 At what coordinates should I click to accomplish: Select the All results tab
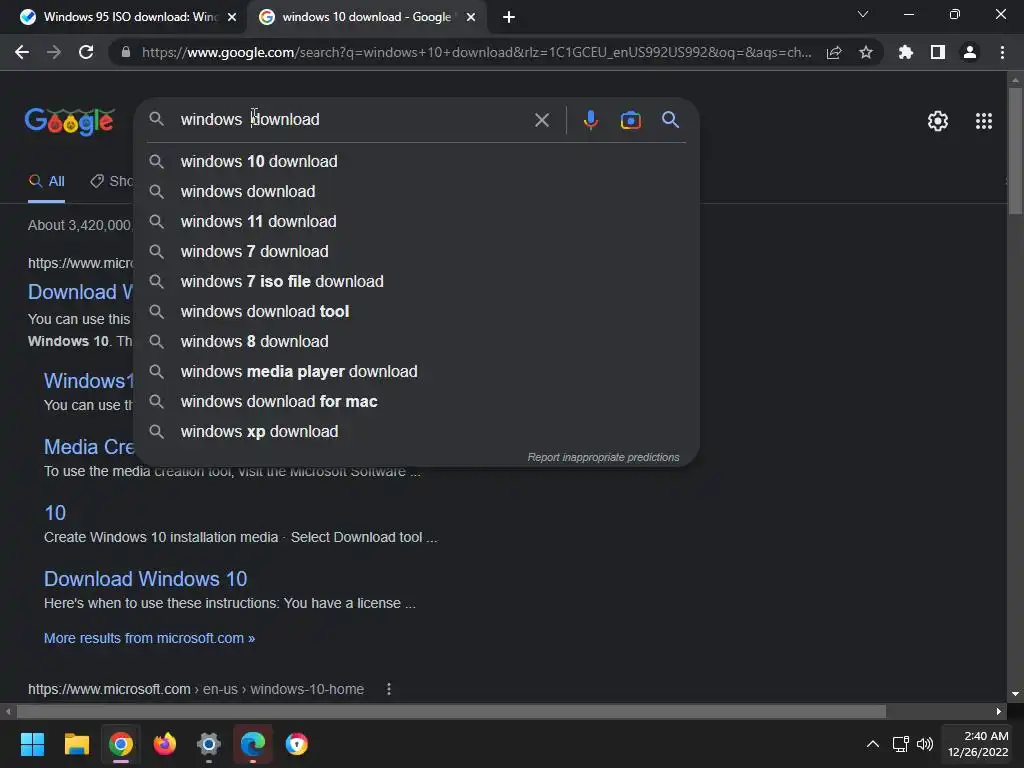click(x=46, y=182)
